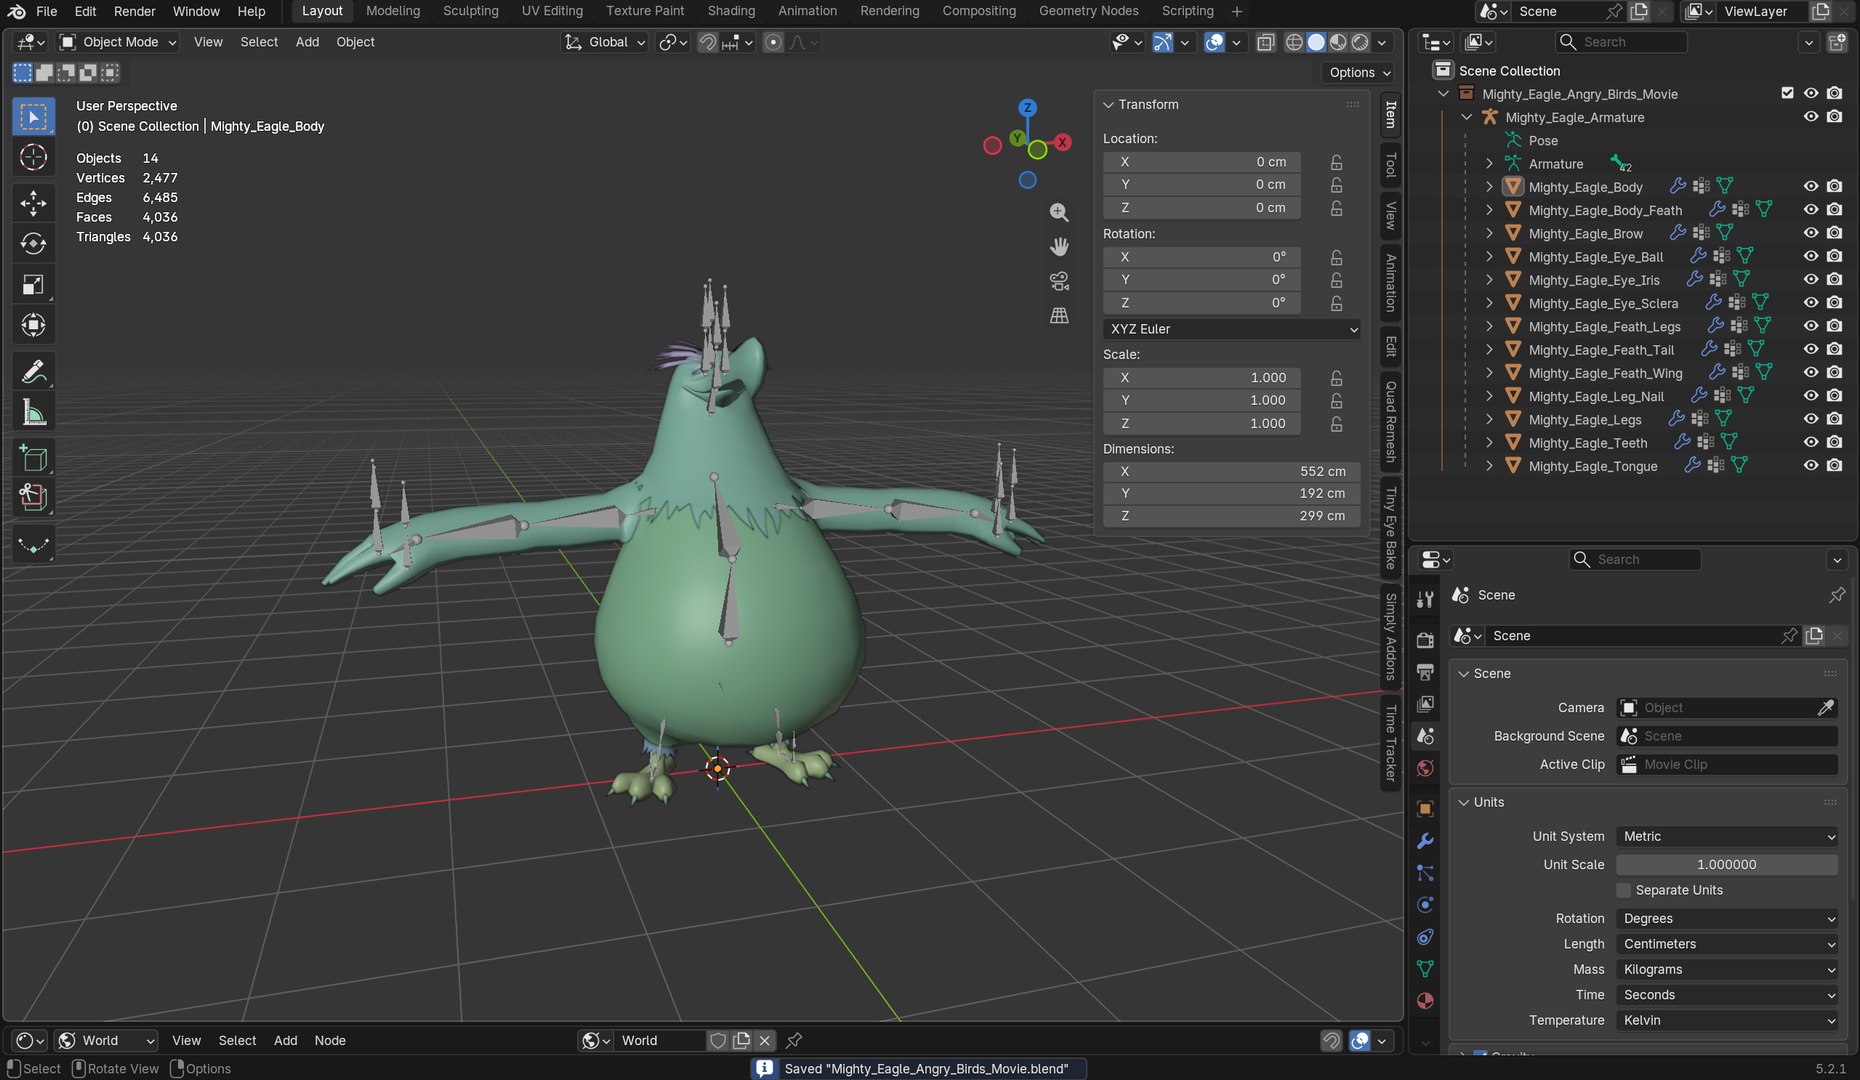Open the Unit System Metric dropdown
Viewport: 1860px width, 1080px height.
(x=1727, y=837)
